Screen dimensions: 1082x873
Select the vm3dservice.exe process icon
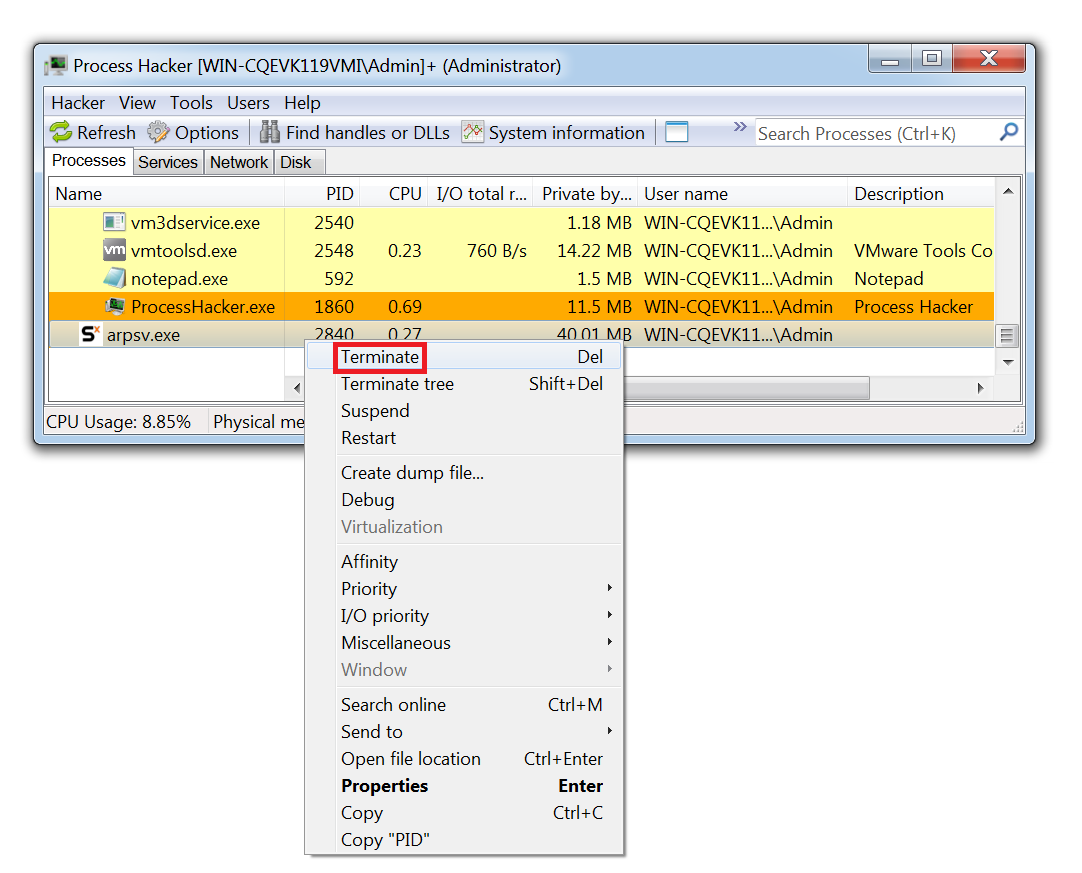(114, 222)
